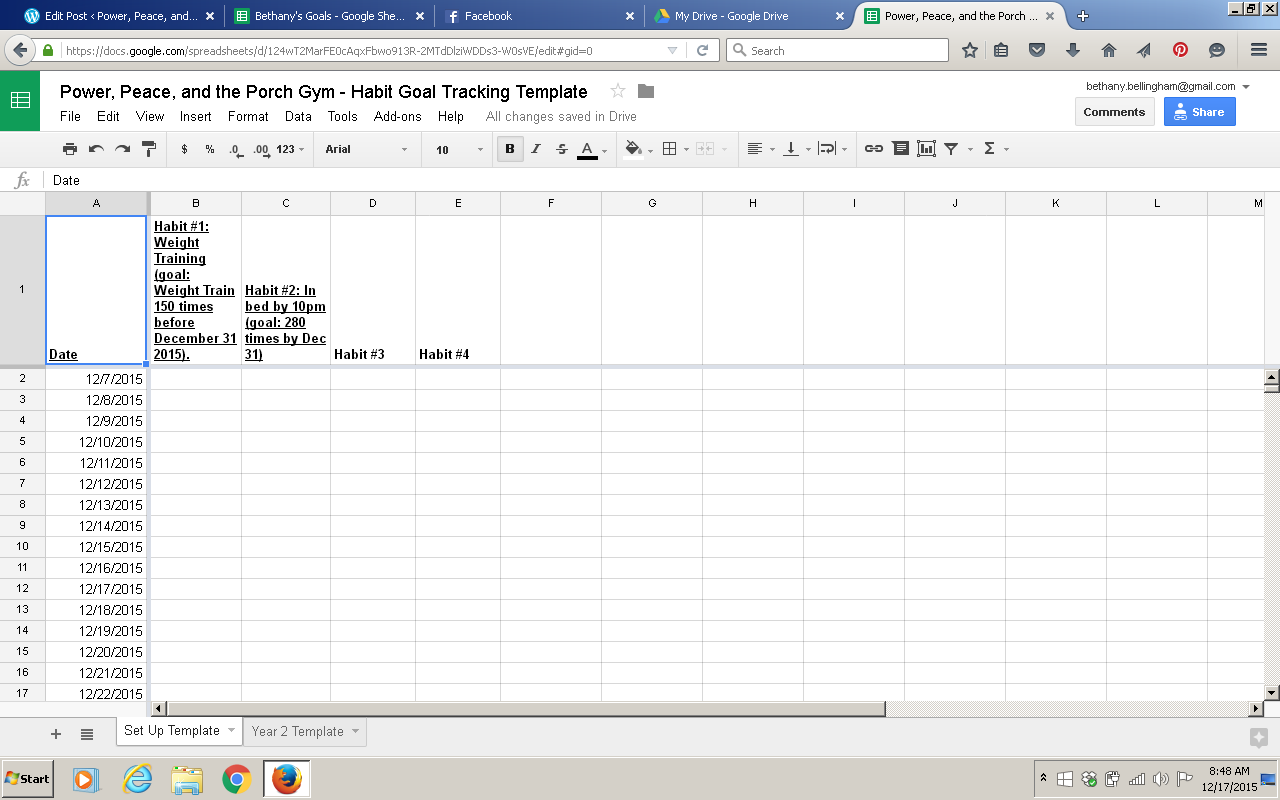Click the Insert chart icon

(x=926, y=149)
